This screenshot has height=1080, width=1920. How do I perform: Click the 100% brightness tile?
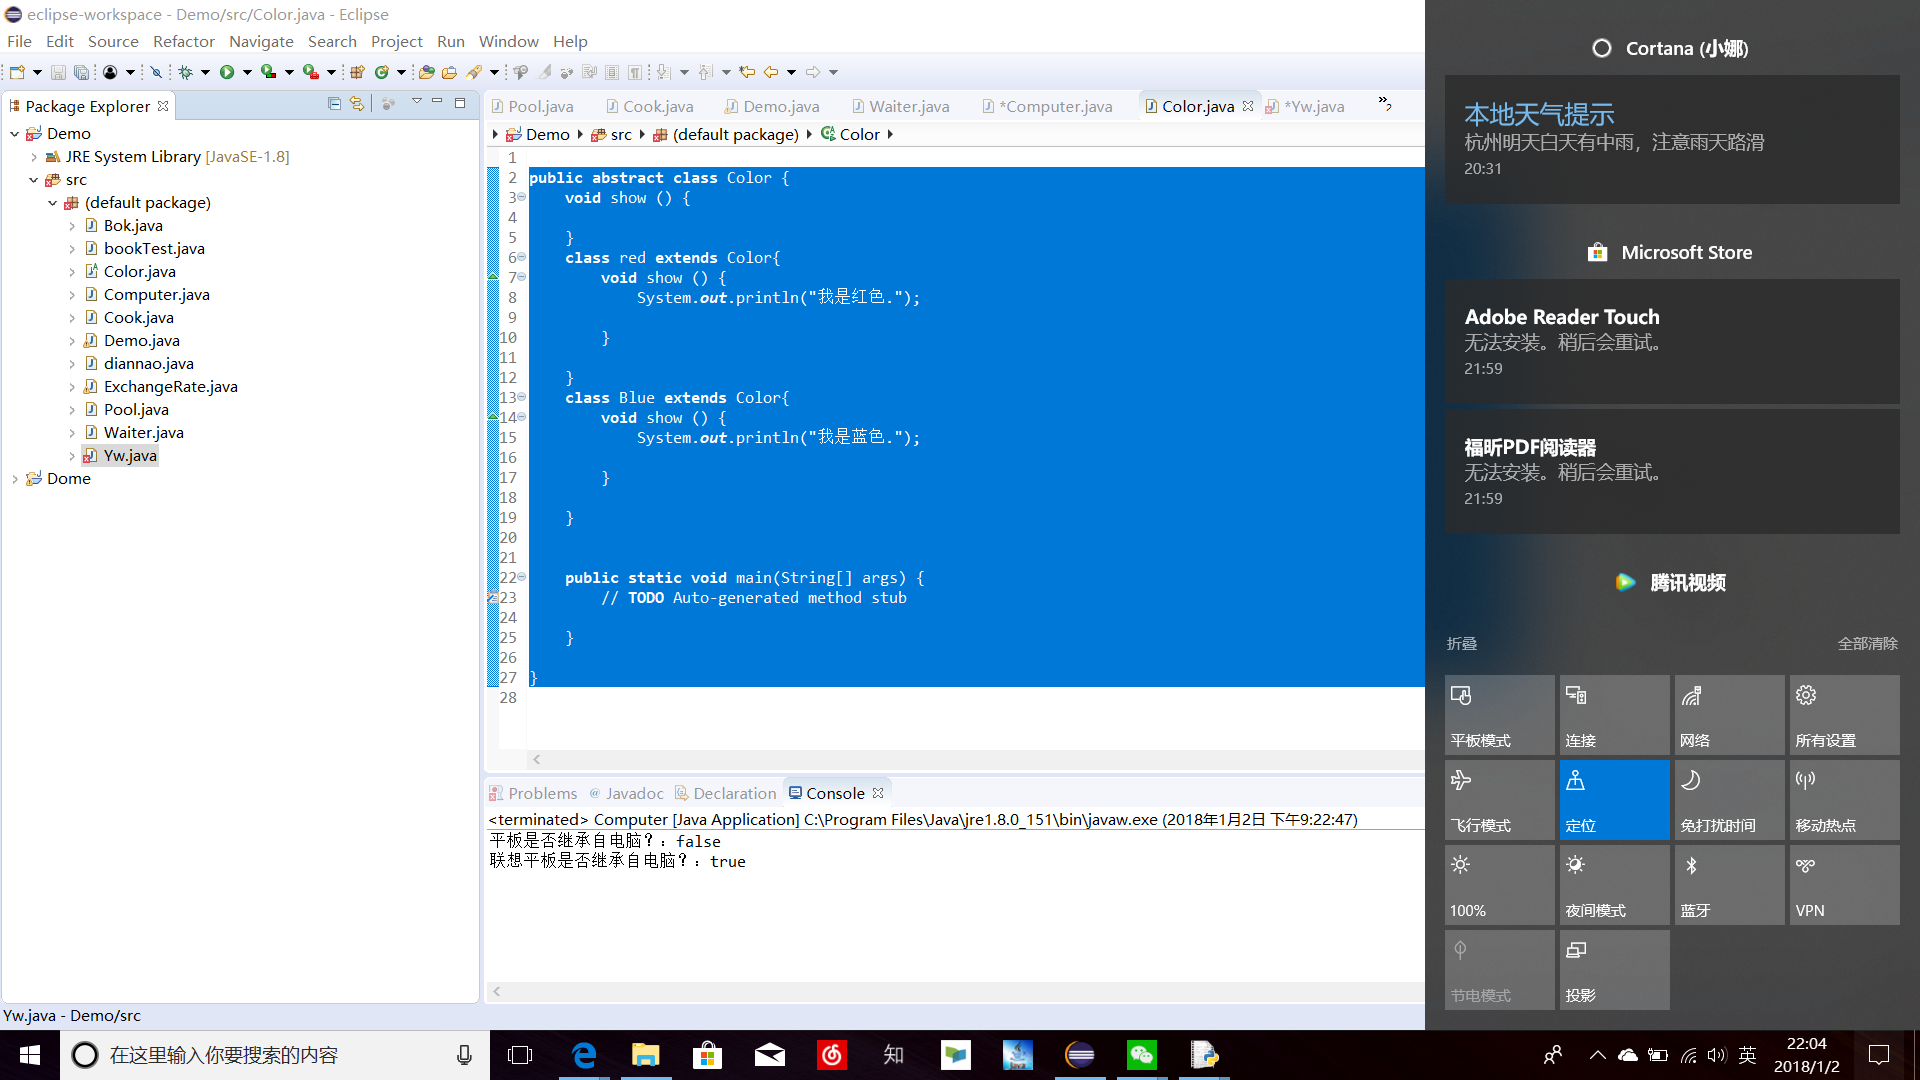coord(1499,885)
